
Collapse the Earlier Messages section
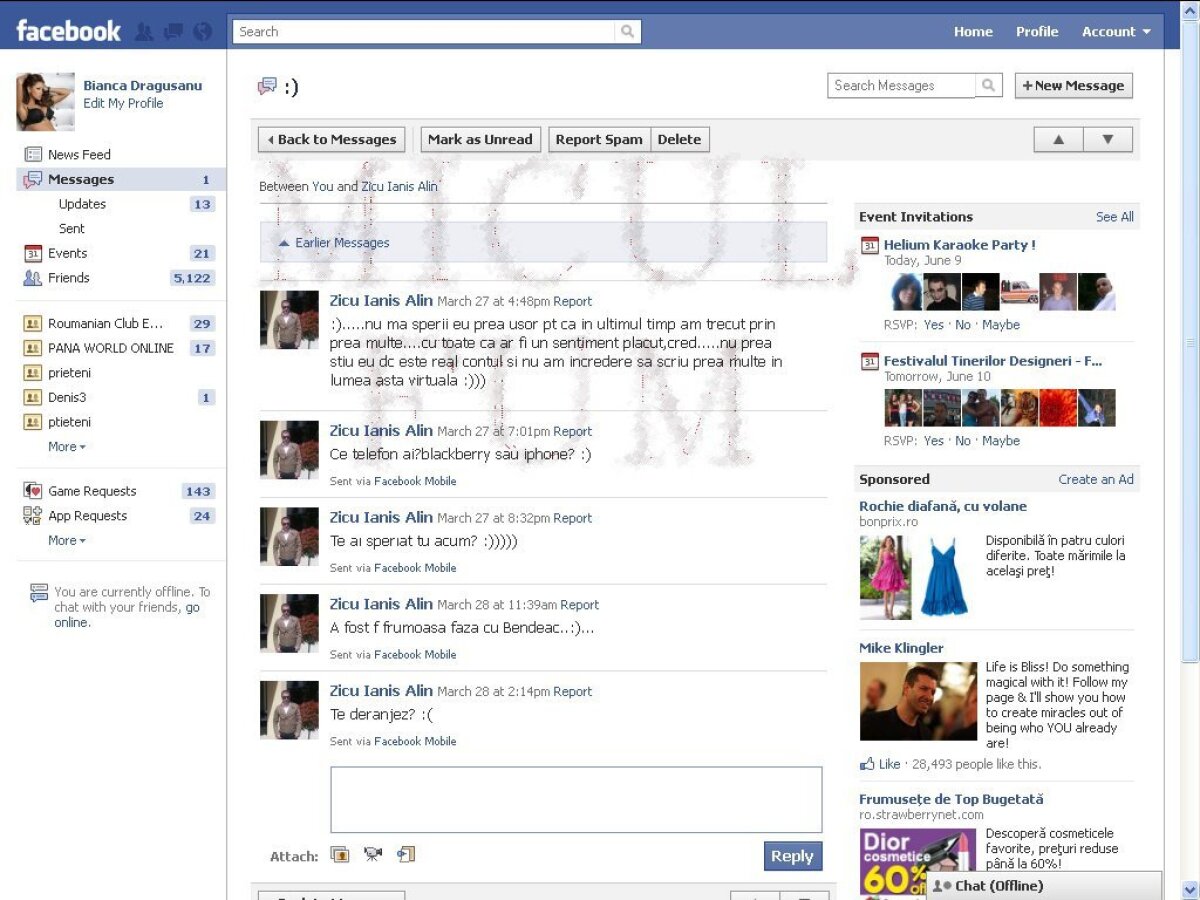tap(340, 242)
